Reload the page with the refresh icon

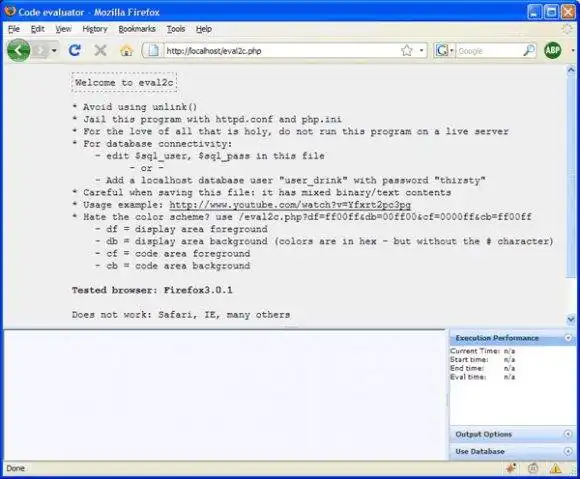click(75, 50)
